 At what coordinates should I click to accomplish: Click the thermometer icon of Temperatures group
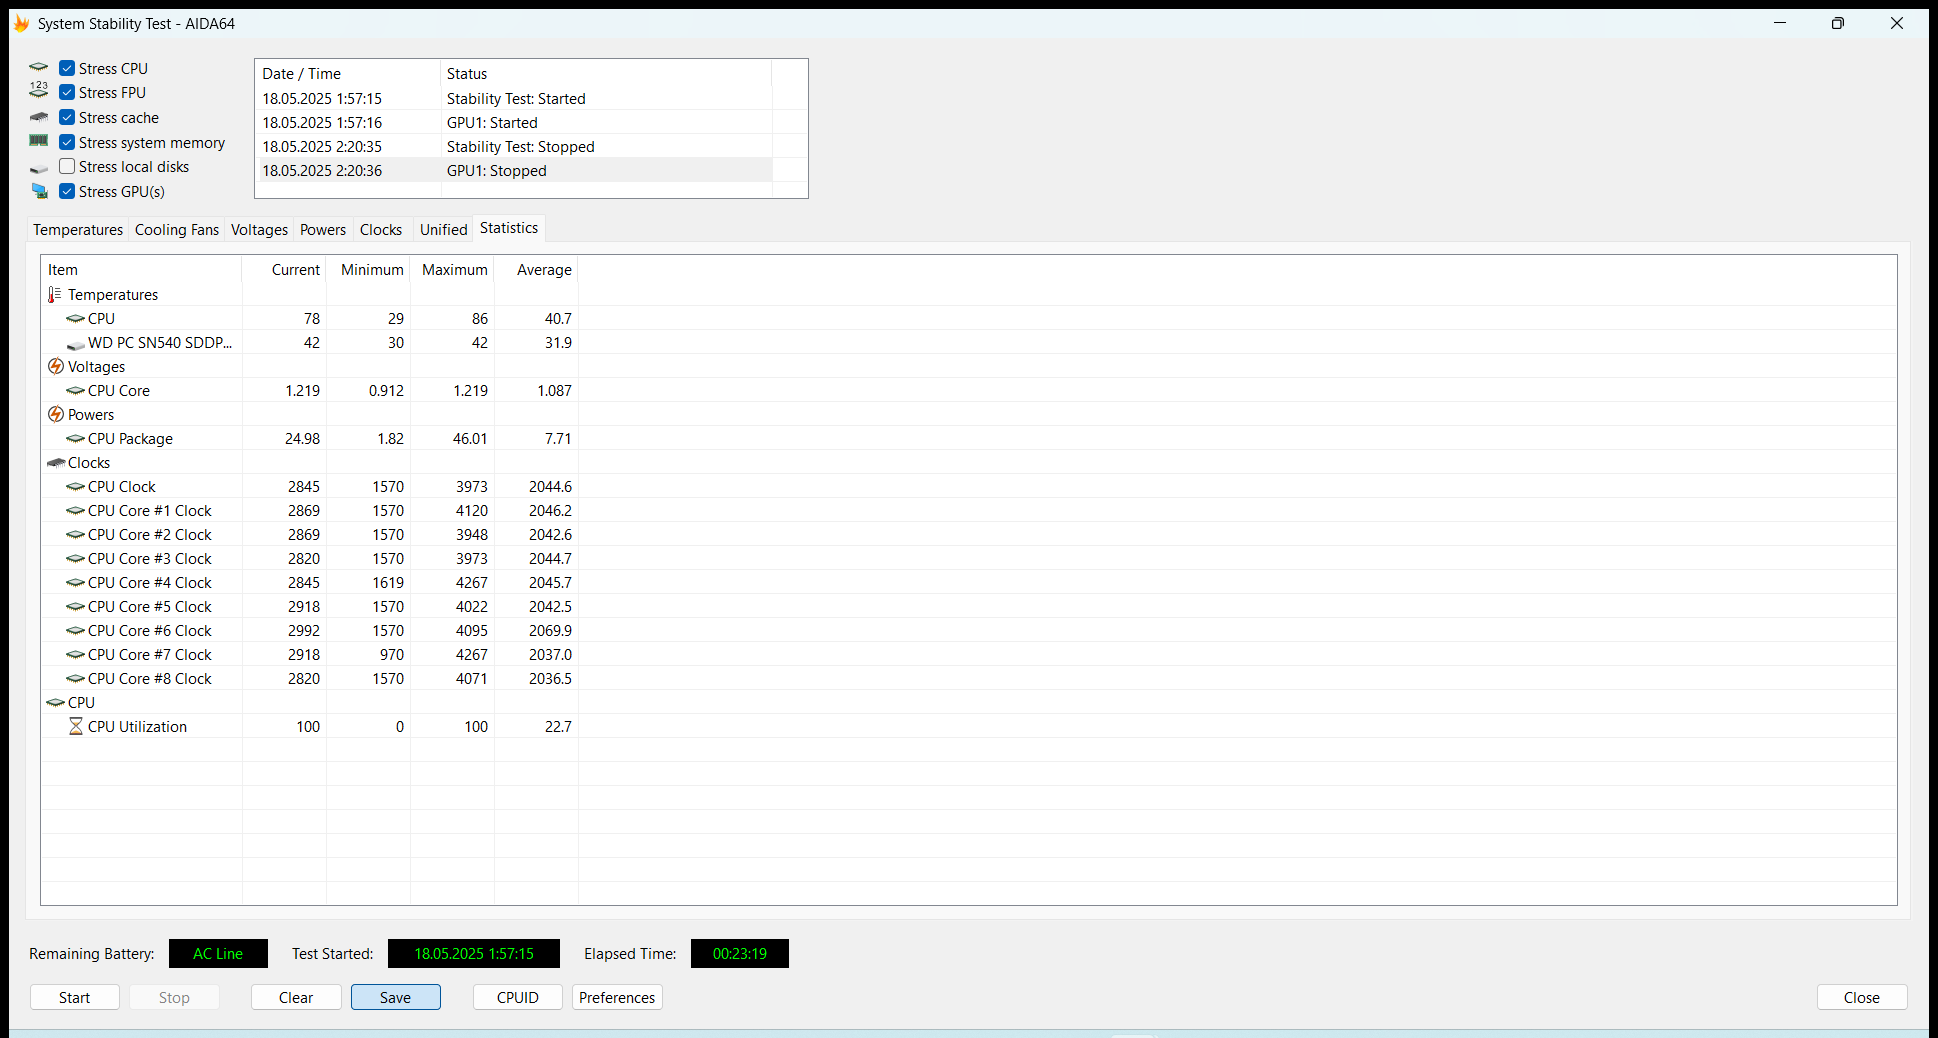[55, 295]
